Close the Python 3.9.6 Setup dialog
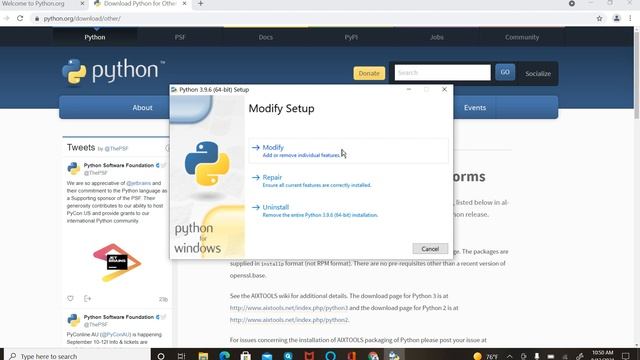640x360 pixels. click(x=444, y=89)
